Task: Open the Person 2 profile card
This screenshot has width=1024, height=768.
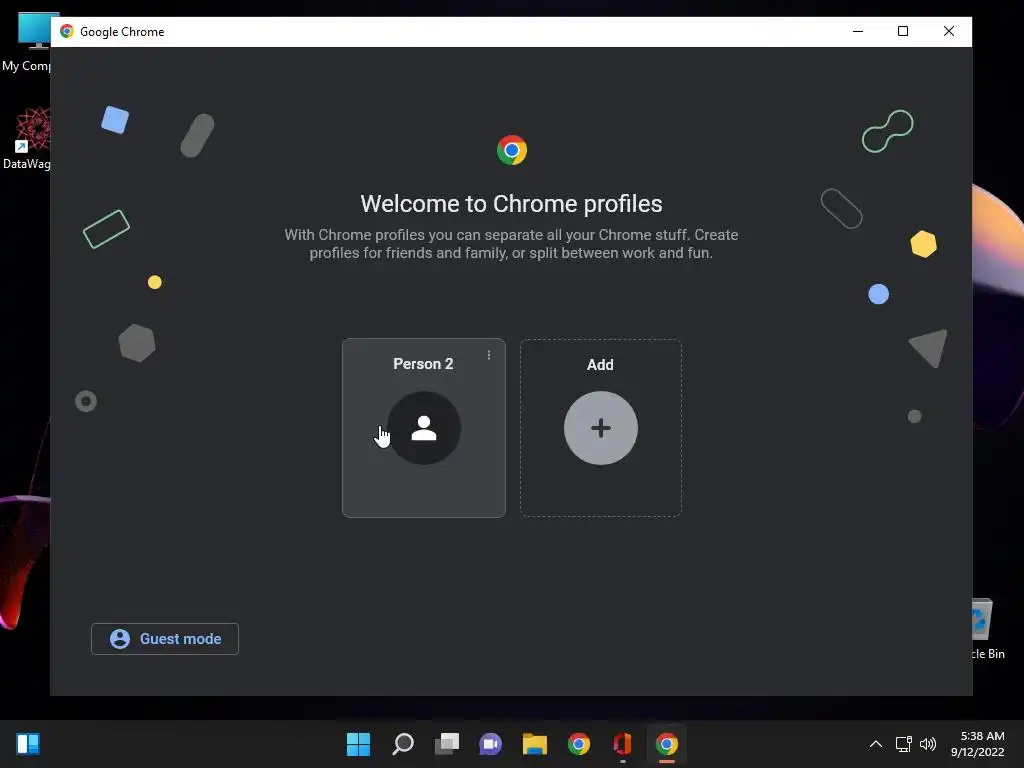Action: [423, 428]
